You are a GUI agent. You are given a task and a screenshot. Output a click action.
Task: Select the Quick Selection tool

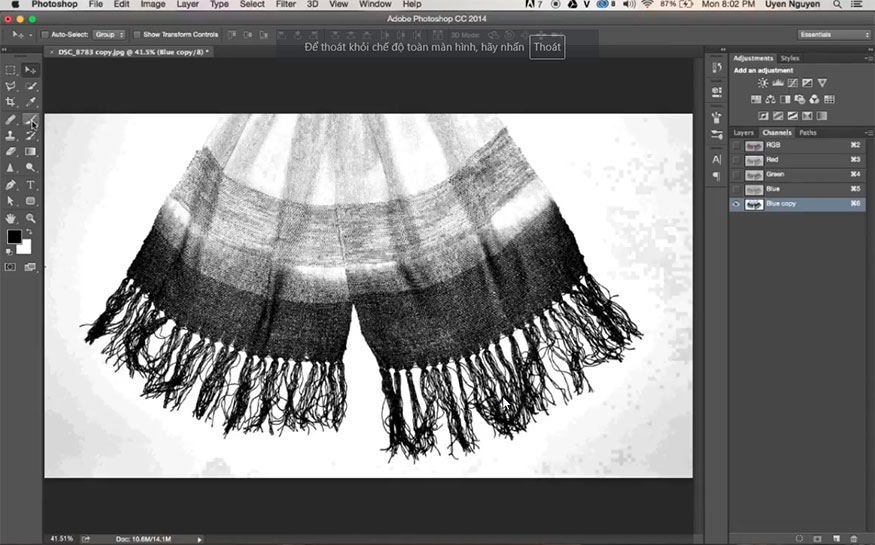point(30,86)
